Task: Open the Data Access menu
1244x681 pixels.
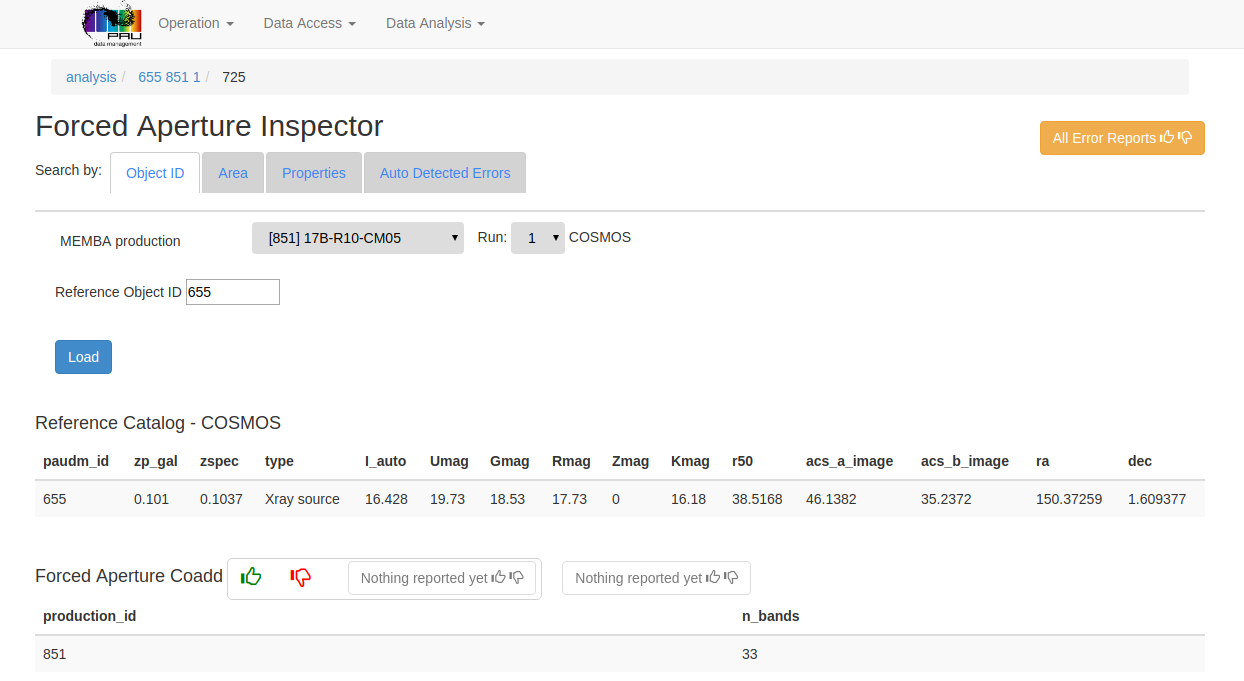Action: (310, 23)
